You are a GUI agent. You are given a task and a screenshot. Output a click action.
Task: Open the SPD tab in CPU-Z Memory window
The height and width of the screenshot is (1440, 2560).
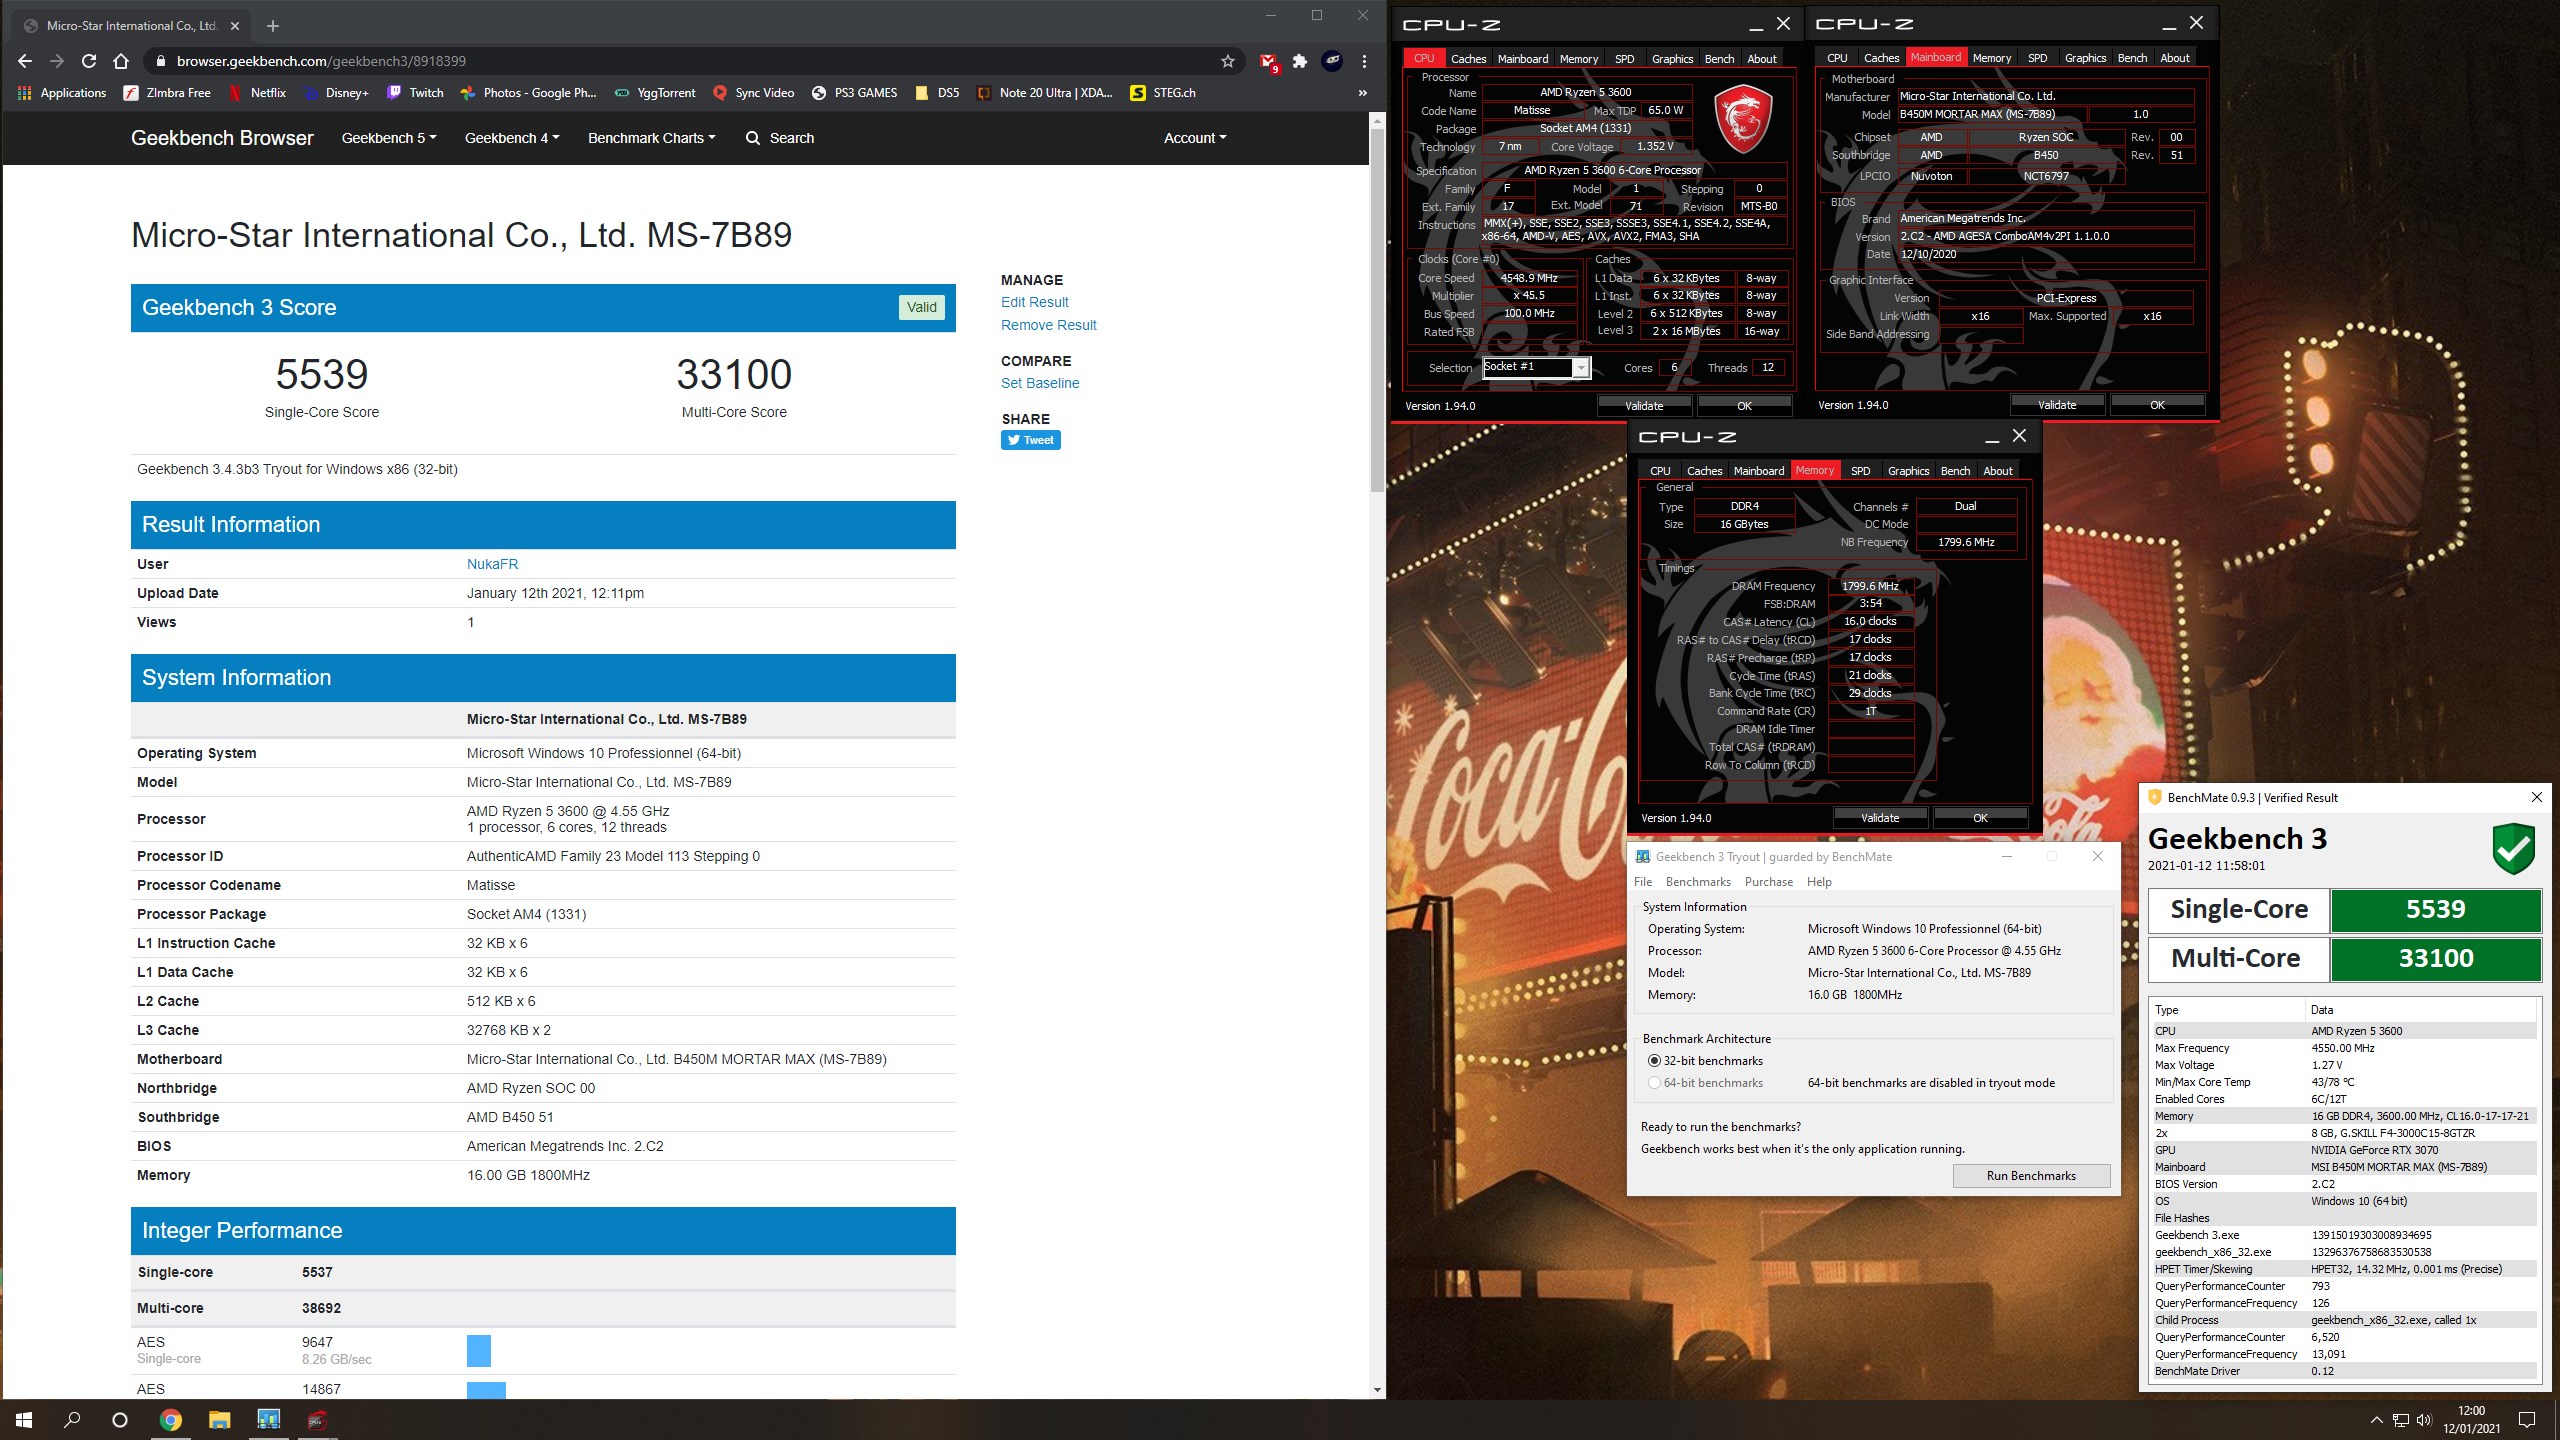click(1860, 471)
